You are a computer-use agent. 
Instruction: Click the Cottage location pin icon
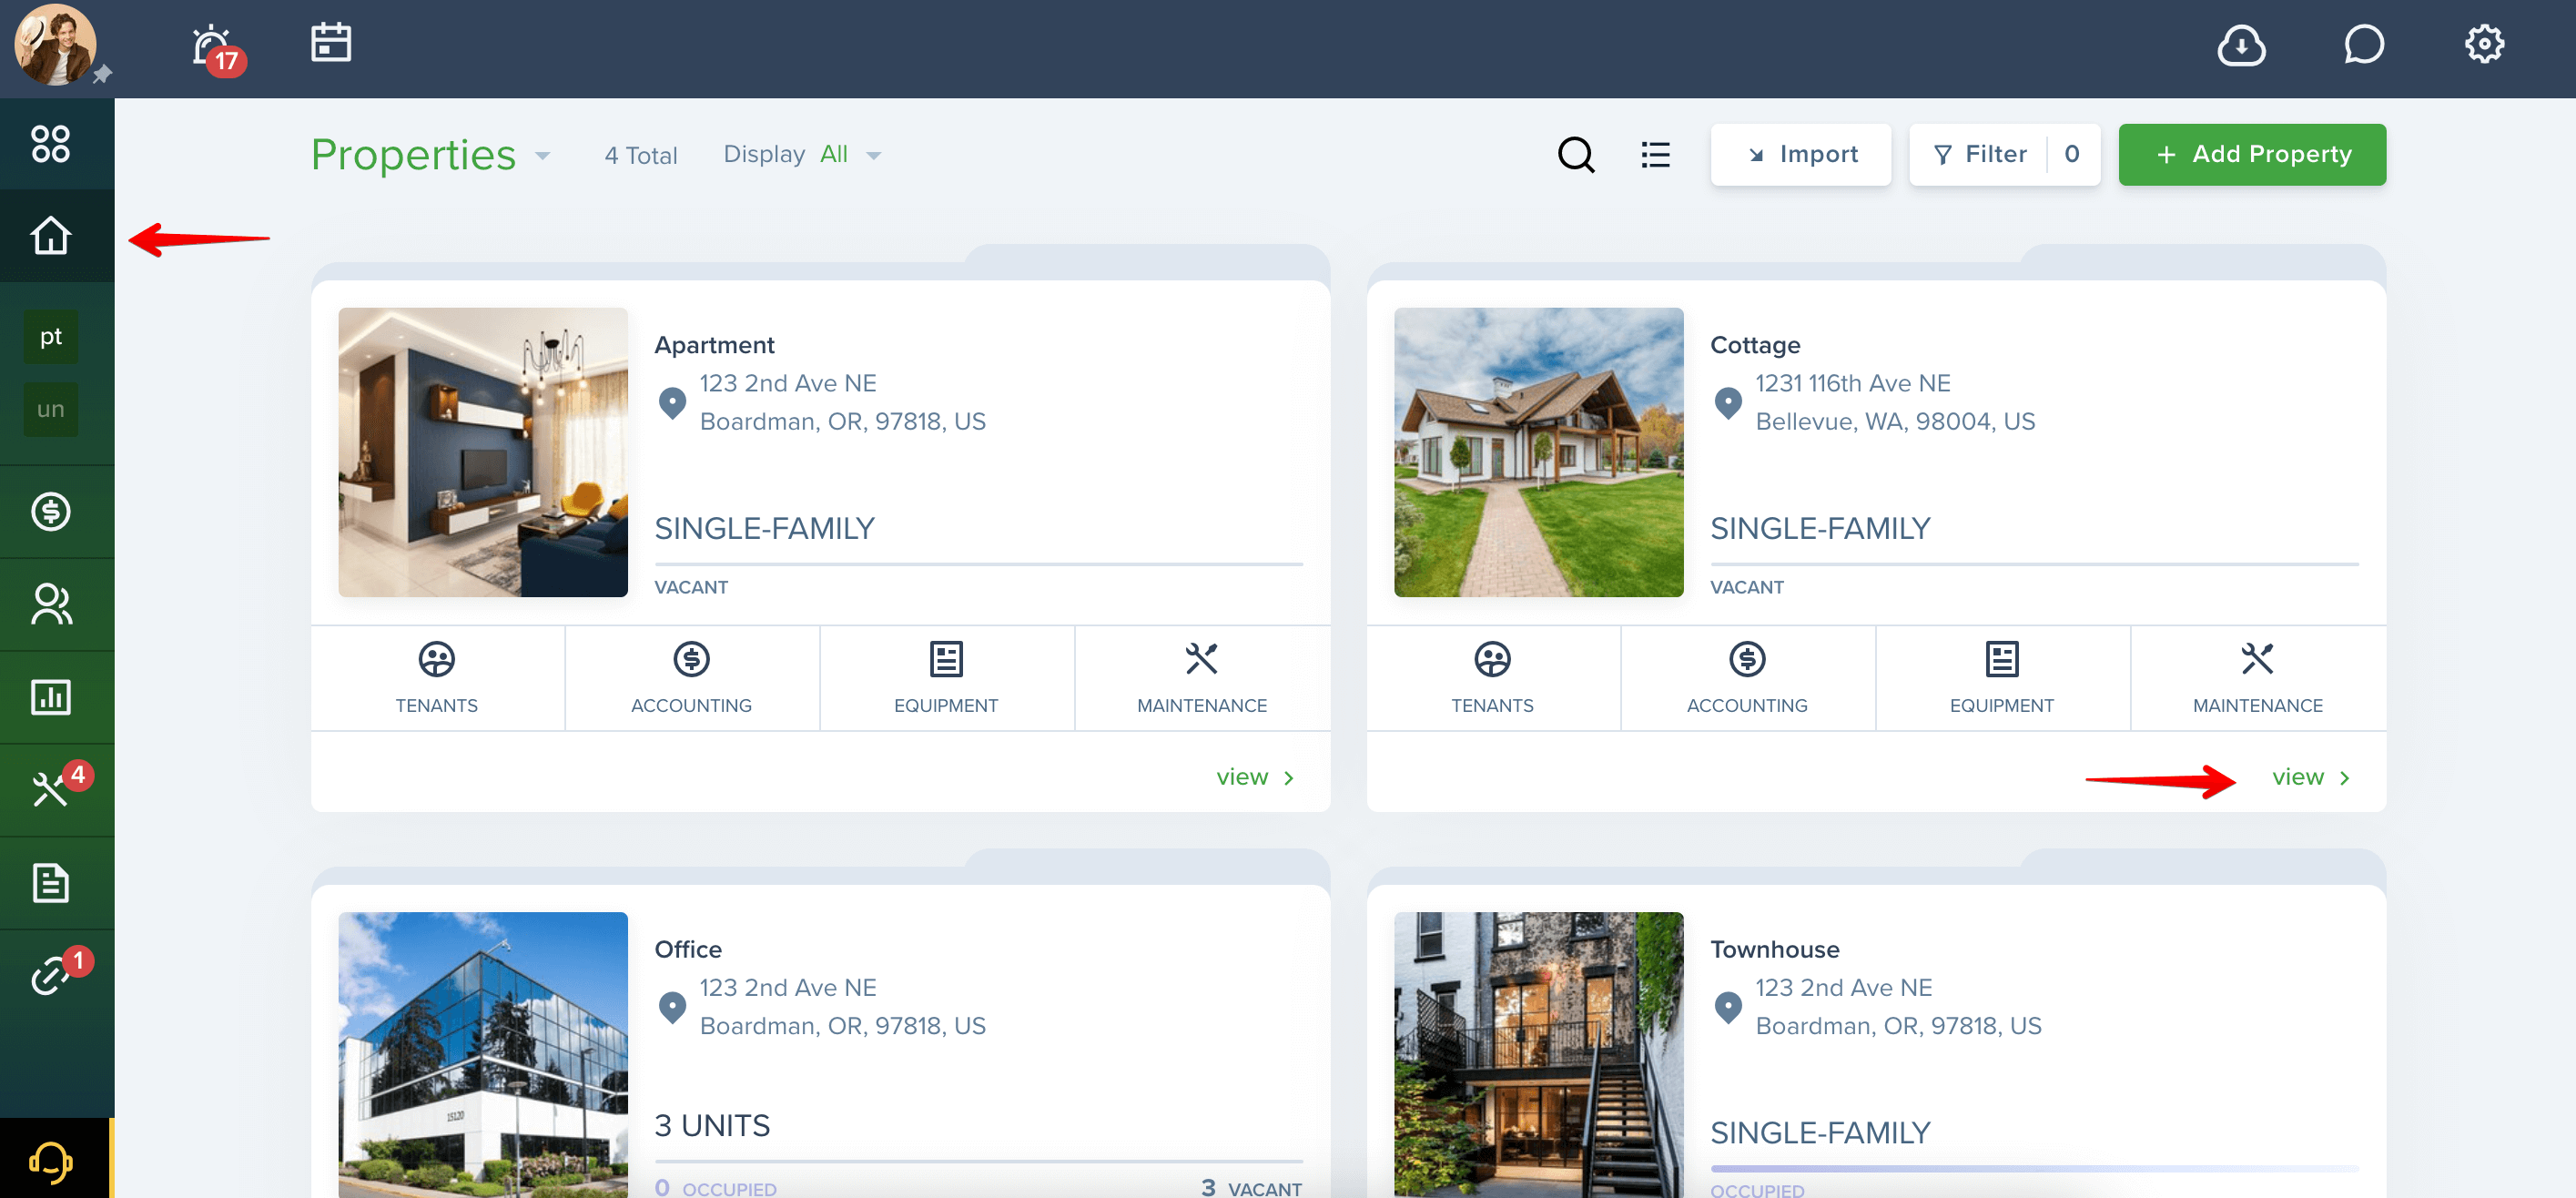[1728, 403]
